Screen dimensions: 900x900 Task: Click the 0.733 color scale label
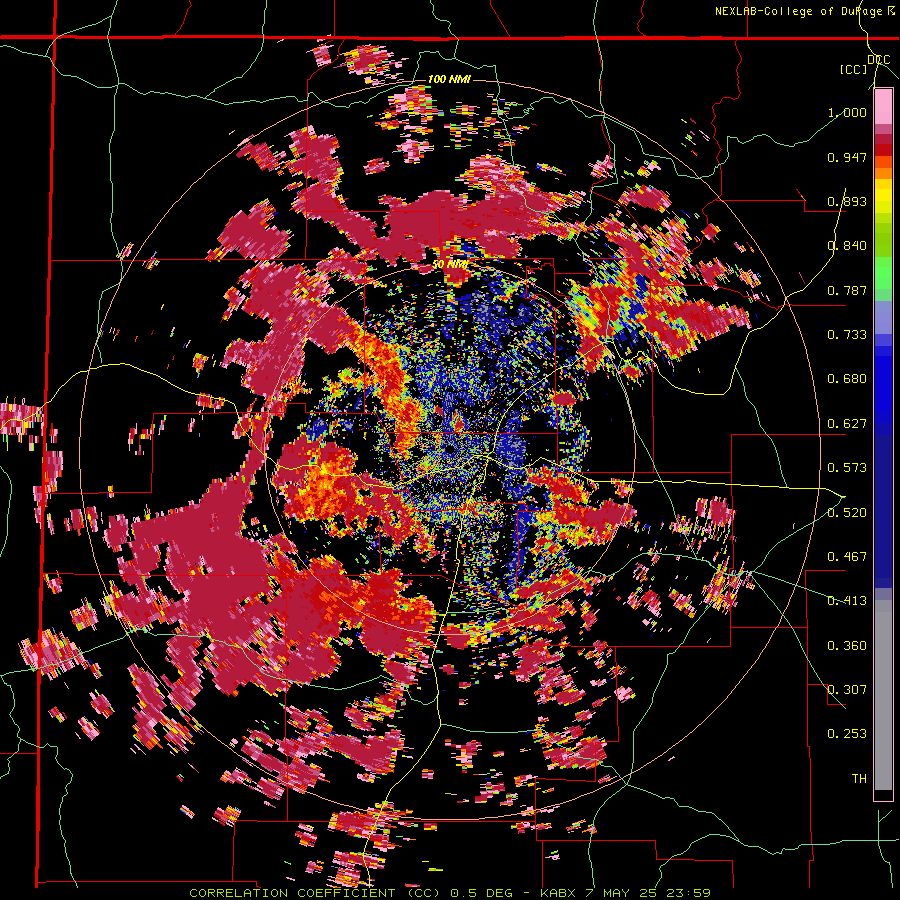point(847,335)
